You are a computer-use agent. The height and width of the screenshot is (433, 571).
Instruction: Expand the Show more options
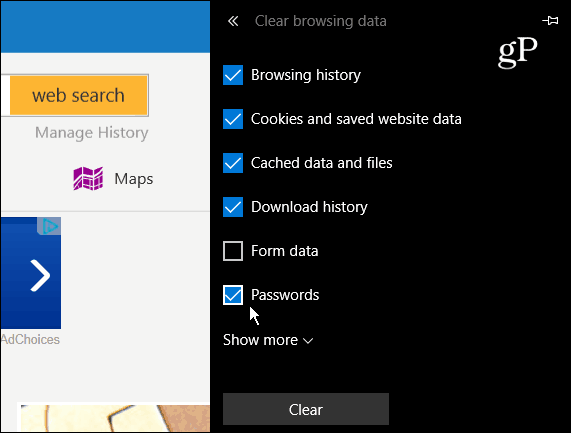point(268,340)
